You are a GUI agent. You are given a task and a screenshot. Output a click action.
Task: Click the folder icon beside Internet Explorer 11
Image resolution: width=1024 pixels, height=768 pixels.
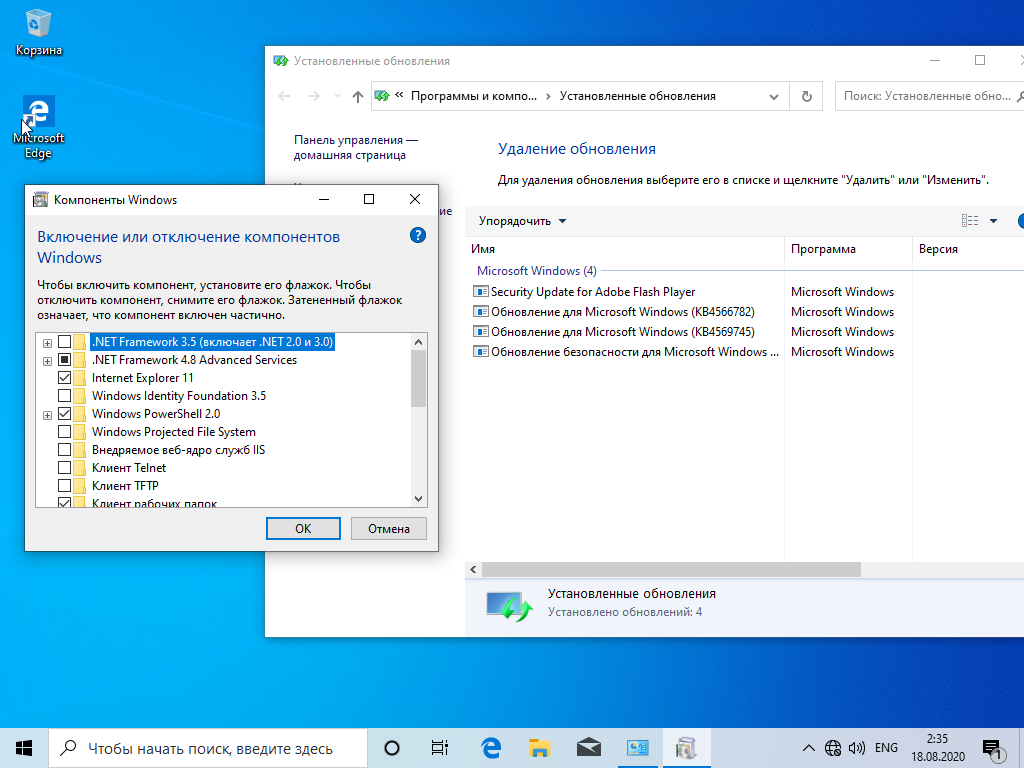pos(80,377)
